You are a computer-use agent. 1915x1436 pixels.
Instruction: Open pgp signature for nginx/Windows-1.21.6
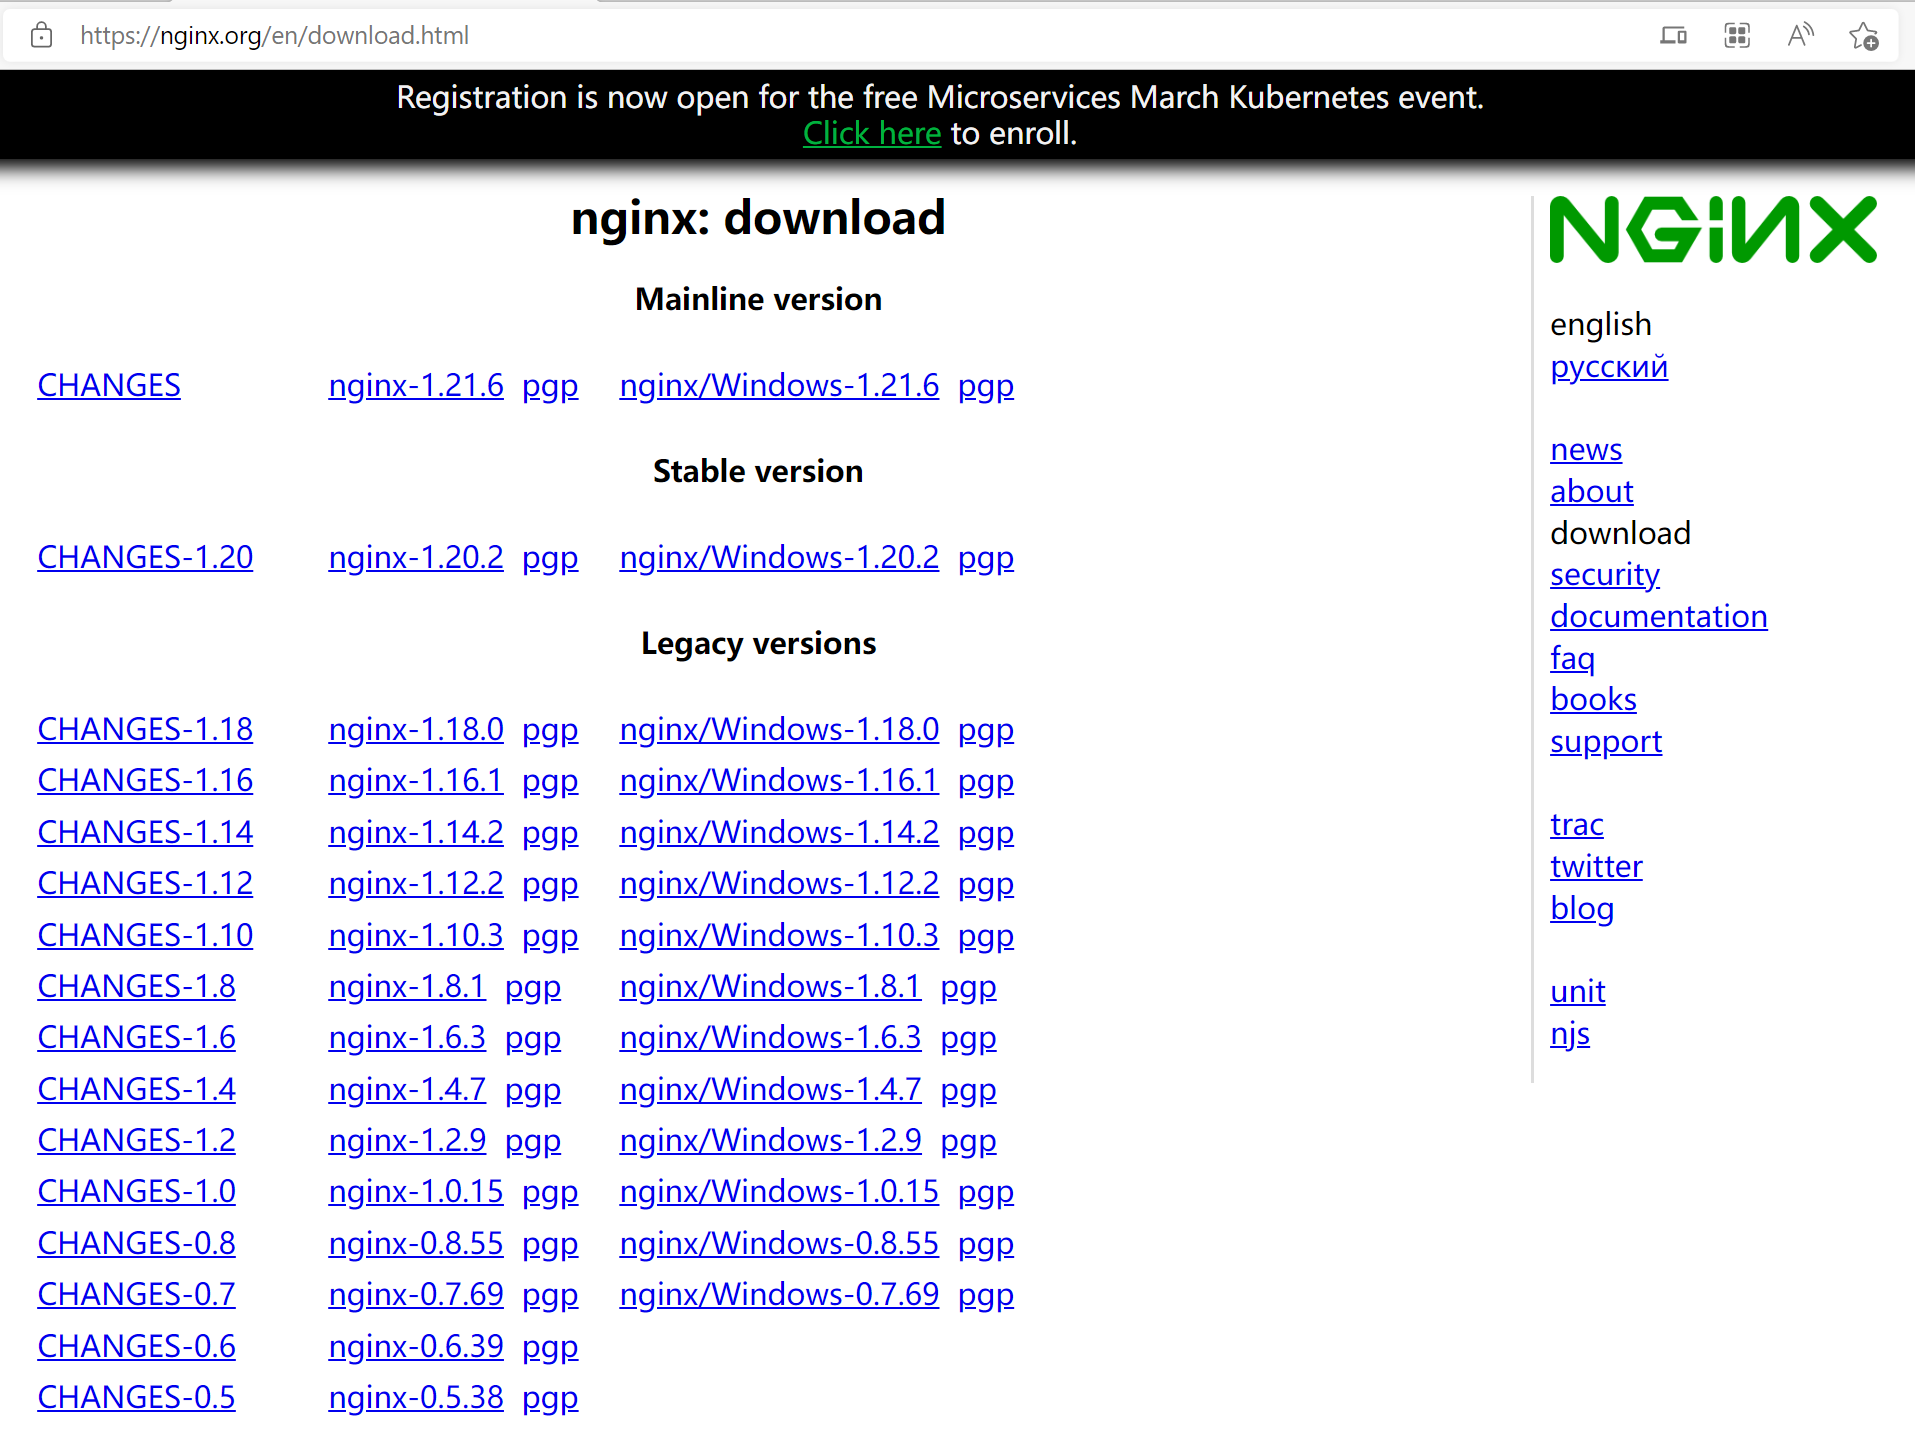tap(986, 387)
